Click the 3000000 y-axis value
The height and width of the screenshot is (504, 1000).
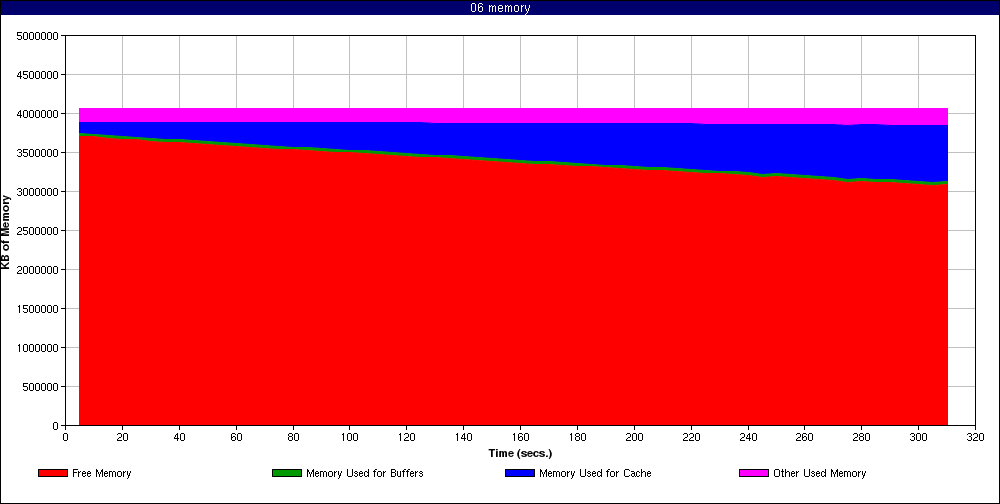coord(38,191)
